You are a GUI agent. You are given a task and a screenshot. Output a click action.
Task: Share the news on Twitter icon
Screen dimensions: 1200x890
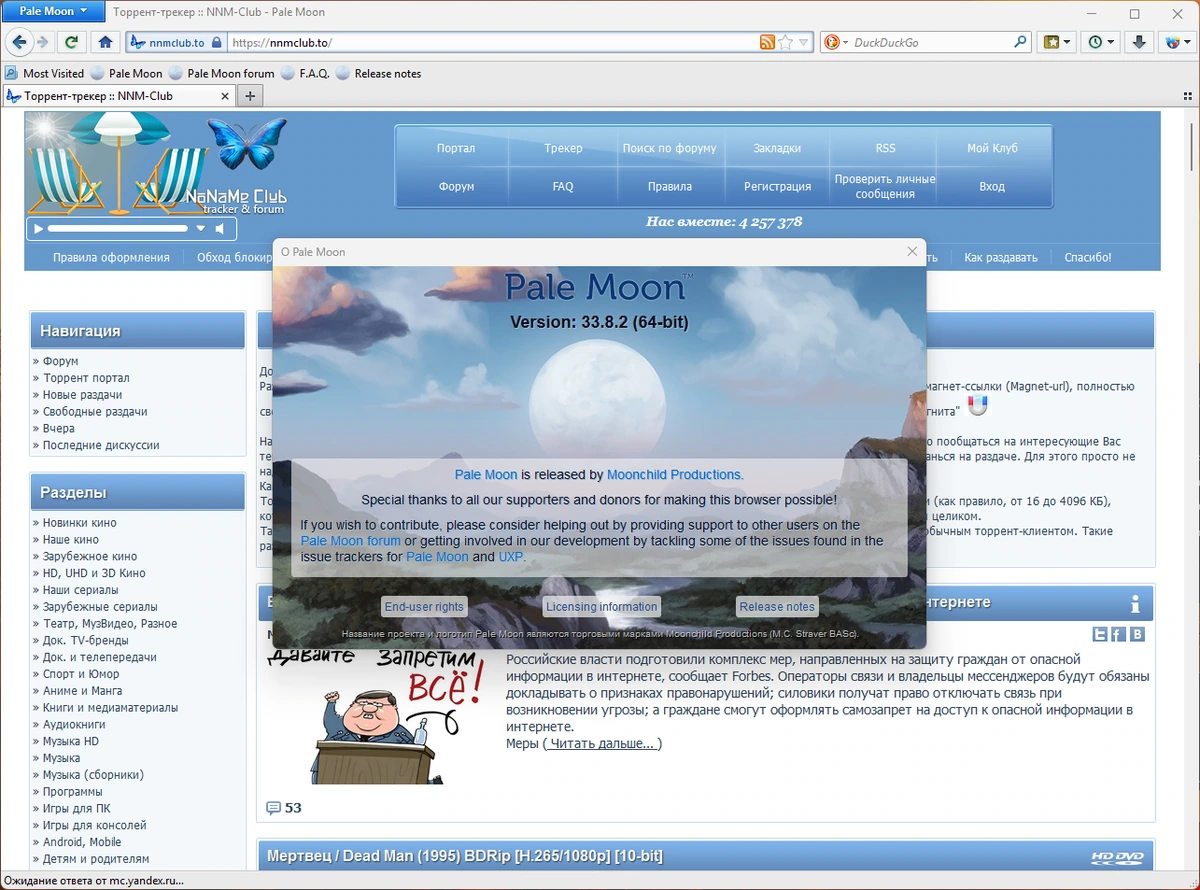tap(1099, 634)
